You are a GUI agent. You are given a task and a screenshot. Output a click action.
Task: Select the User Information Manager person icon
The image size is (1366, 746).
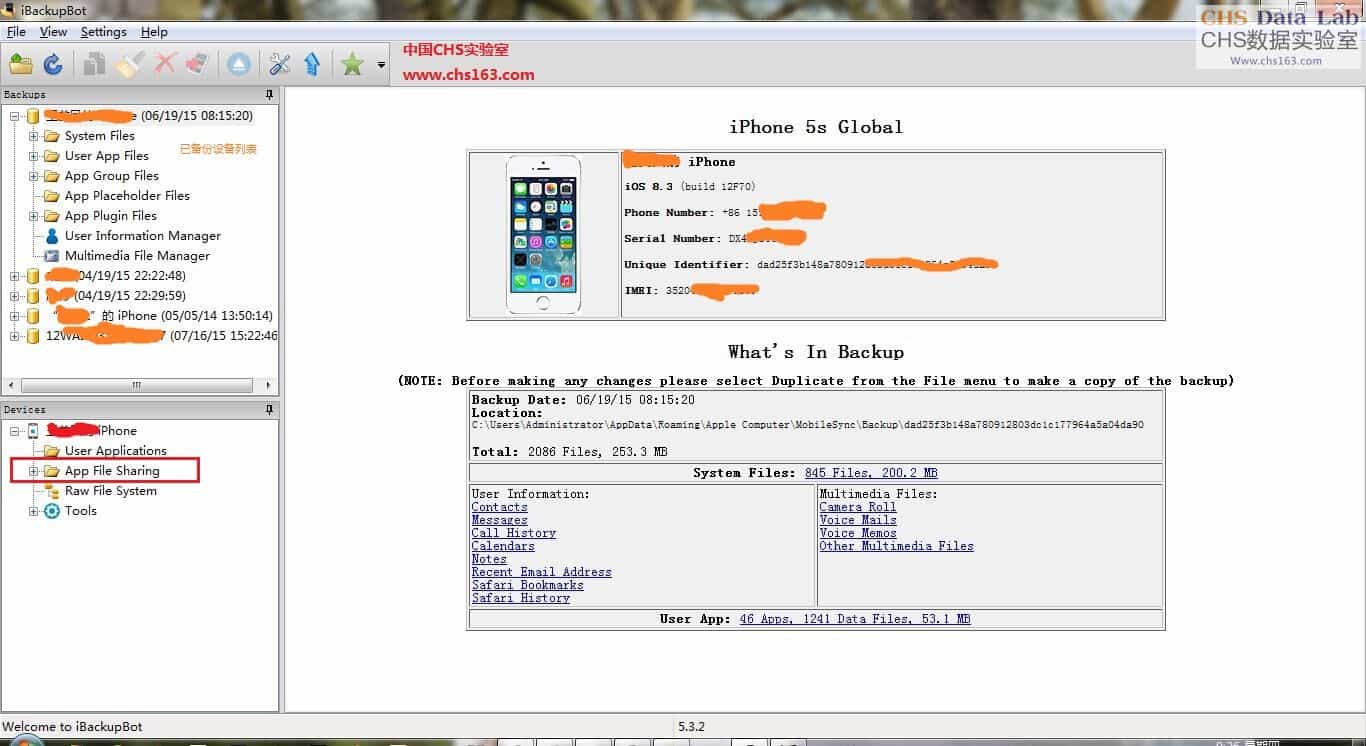pyautogui.click(x=52, y=236)
